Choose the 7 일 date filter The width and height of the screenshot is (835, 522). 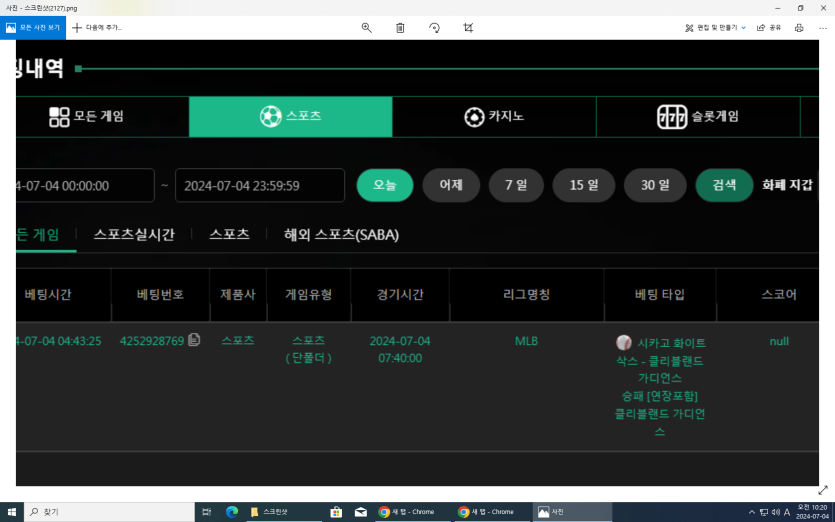(516, 185)
